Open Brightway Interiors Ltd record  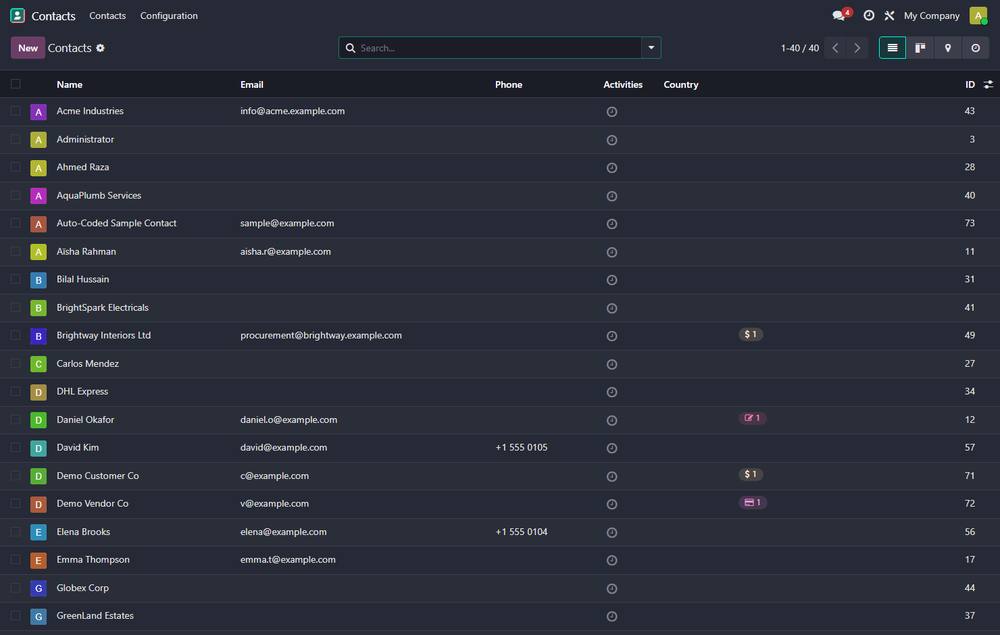click(x=103, y=335)
